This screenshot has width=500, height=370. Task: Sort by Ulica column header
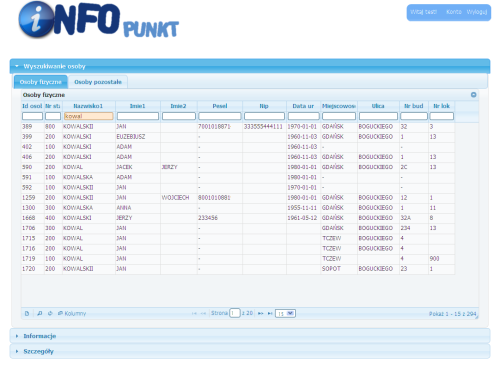click(378, 106)
